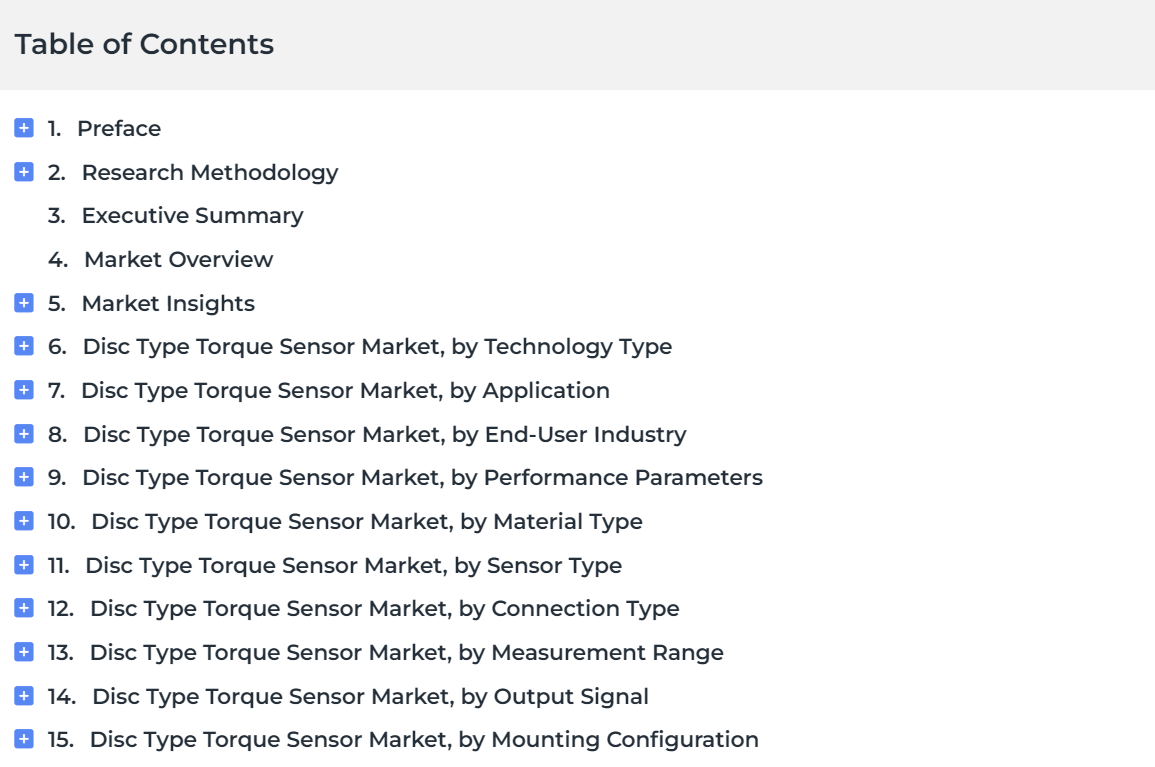Screen dimensions: 1155x767
Task: Expand Research Methodology with its plus icon
Action: click(24, 172)
